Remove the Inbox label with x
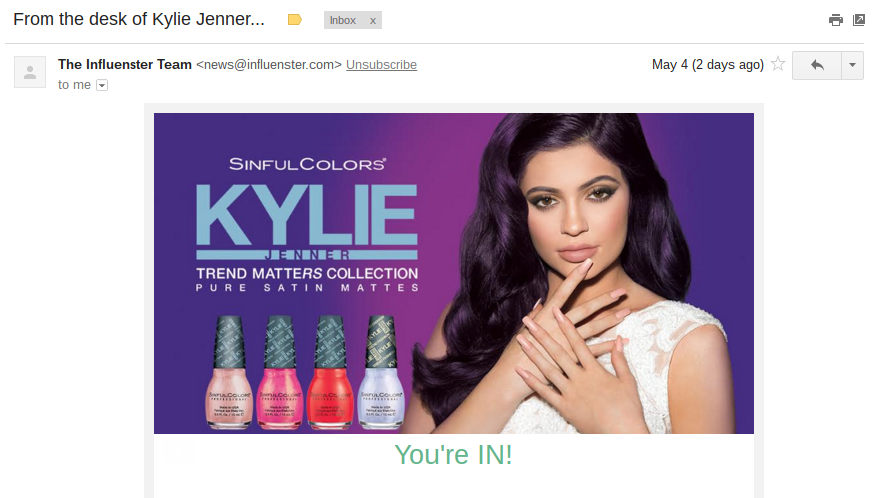The image size is (875, 498). coord(373,21)
